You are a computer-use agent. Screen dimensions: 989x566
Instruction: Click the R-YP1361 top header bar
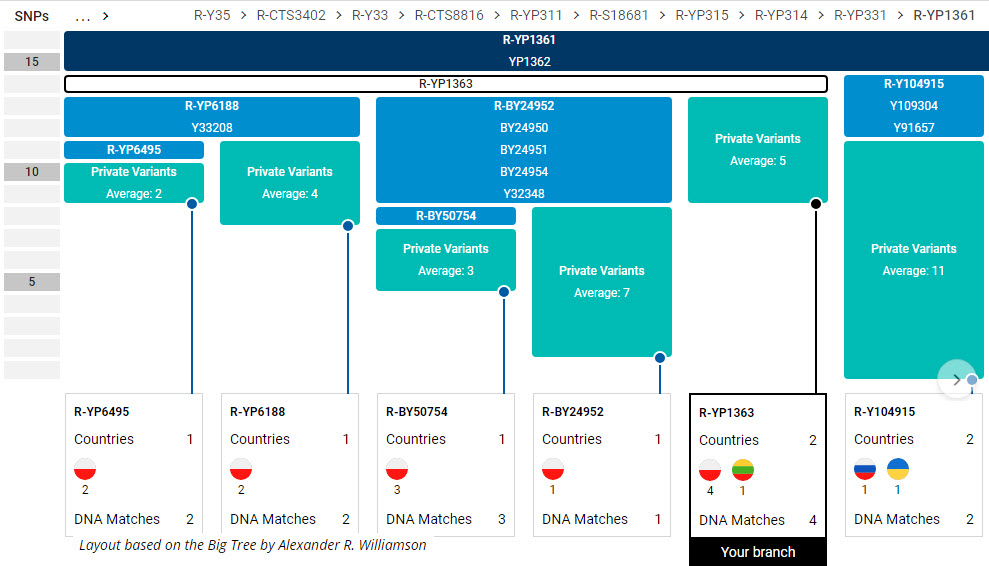(526, 41)
